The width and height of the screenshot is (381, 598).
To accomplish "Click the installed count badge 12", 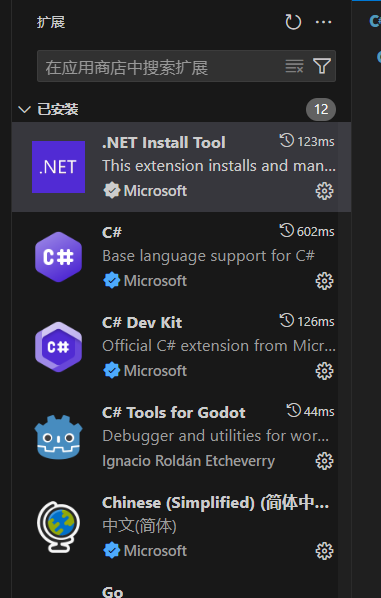I will tap(321, 109).
